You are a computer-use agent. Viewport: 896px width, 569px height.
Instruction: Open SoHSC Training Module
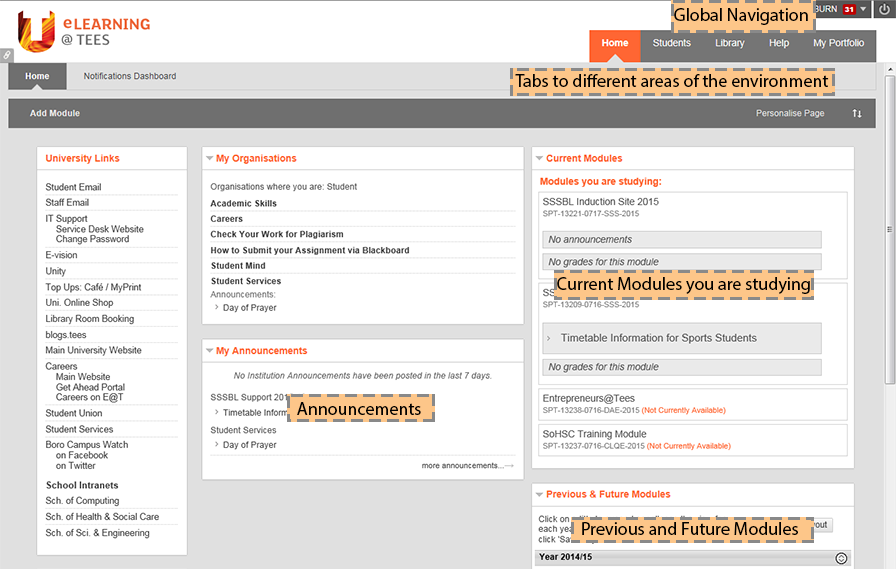(x=594, y=434)
